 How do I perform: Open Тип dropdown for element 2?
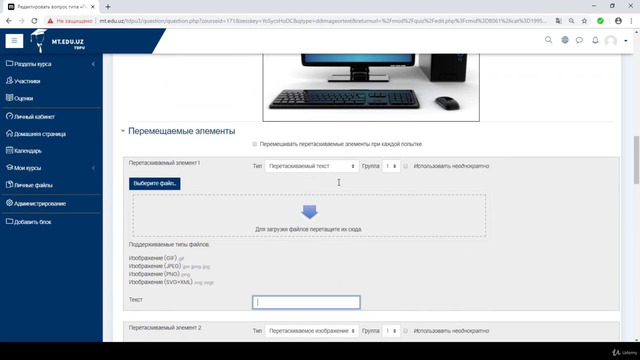coord(312,331)
